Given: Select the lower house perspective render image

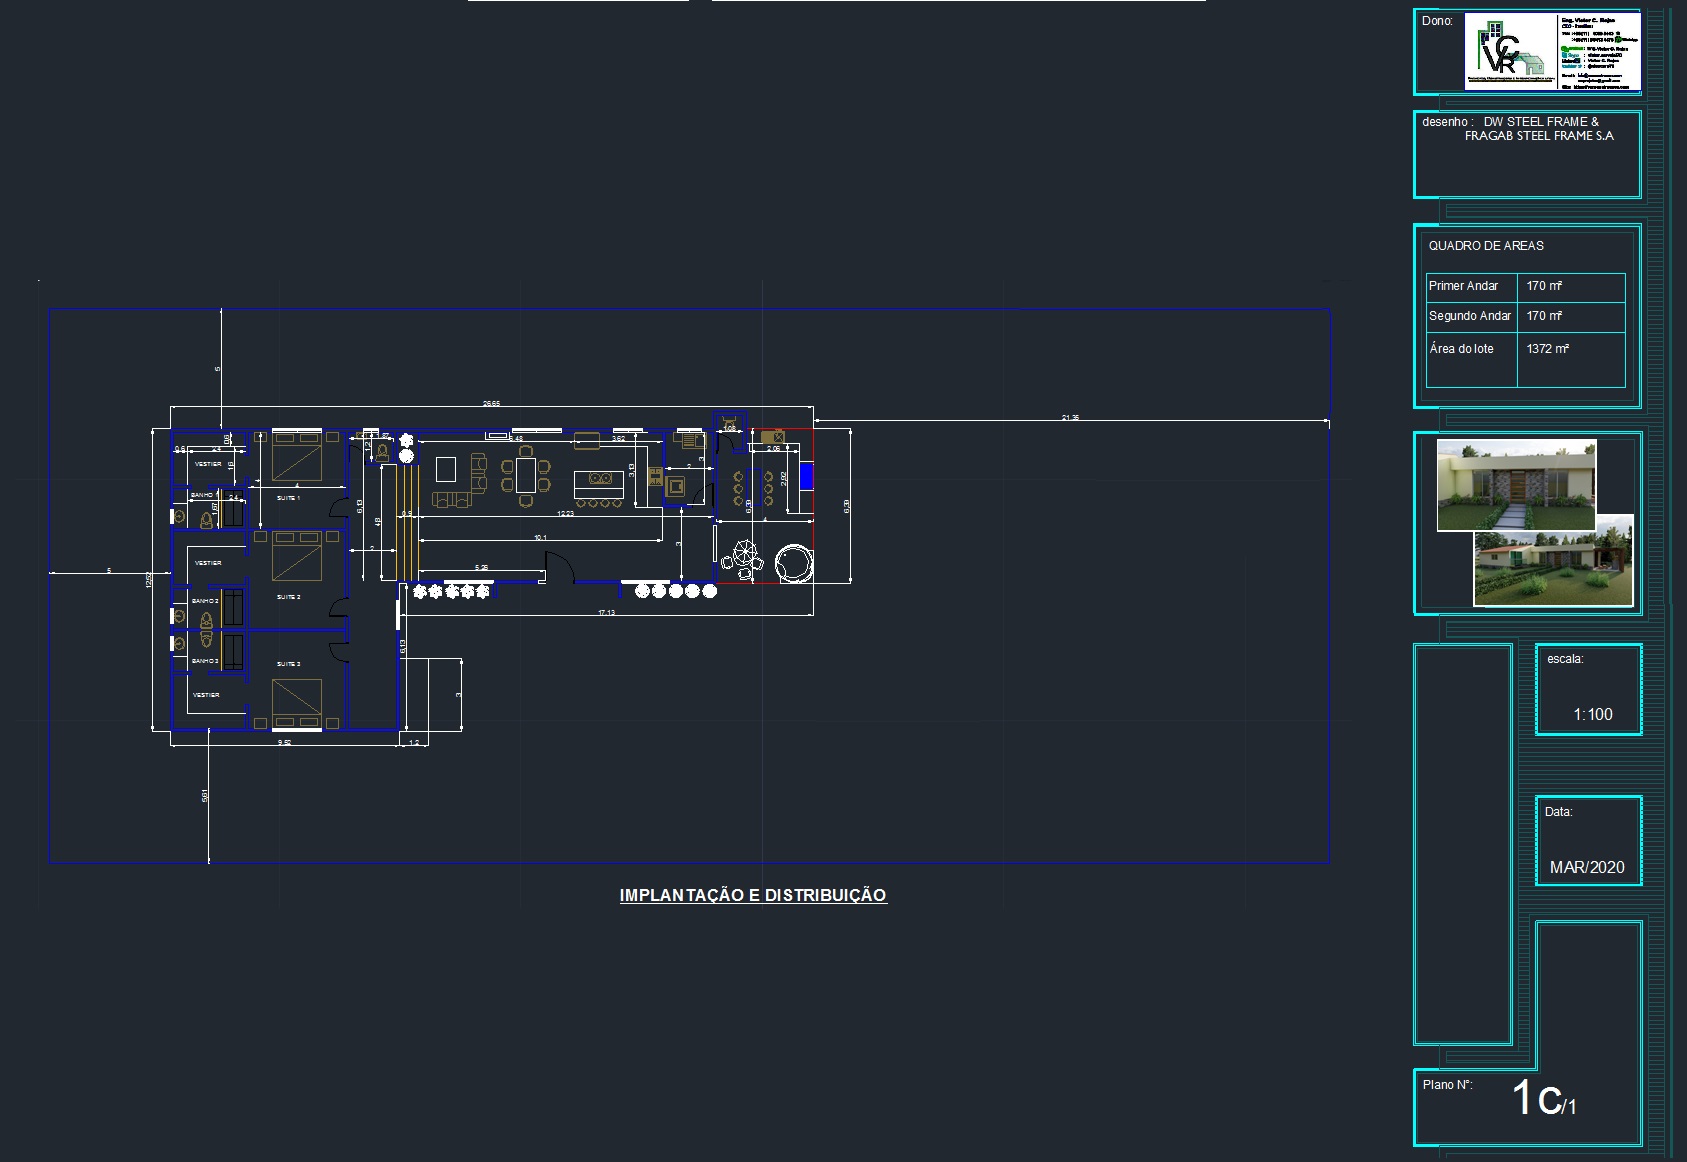Looking at the screenshot, I should 1555,572.
